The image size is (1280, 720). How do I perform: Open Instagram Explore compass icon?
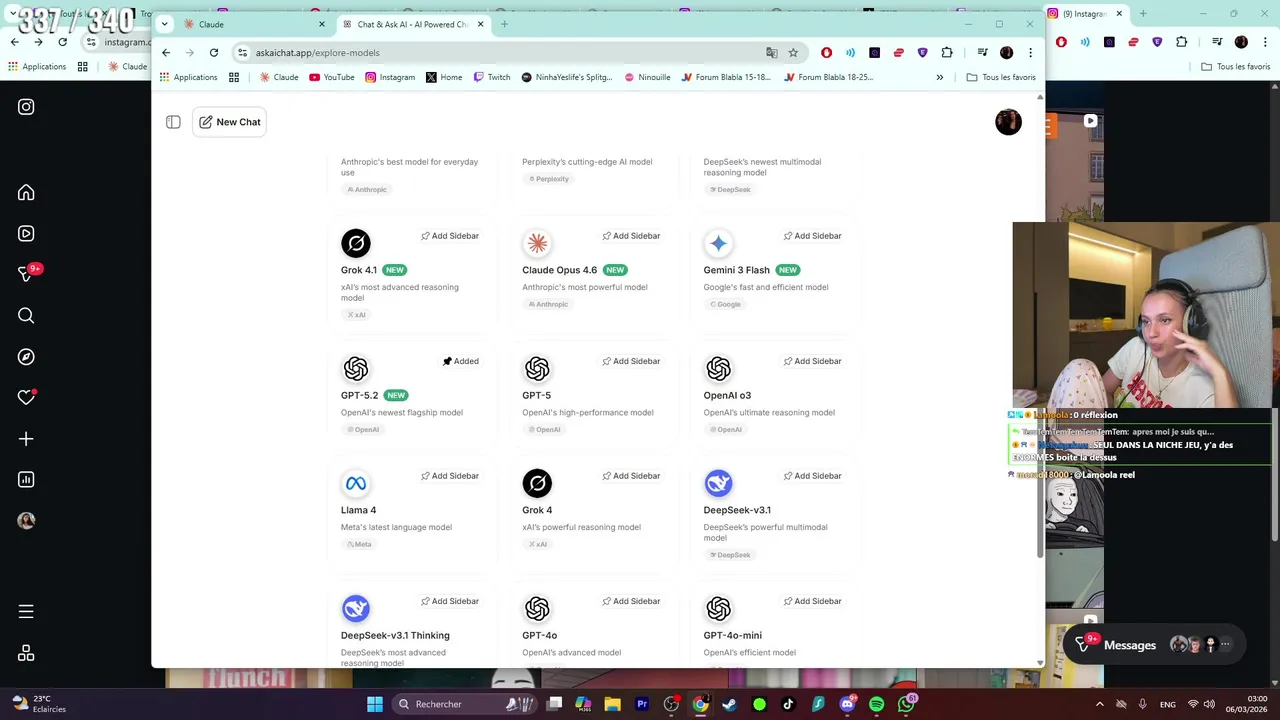pyautogui.click(x=26, y=356)
